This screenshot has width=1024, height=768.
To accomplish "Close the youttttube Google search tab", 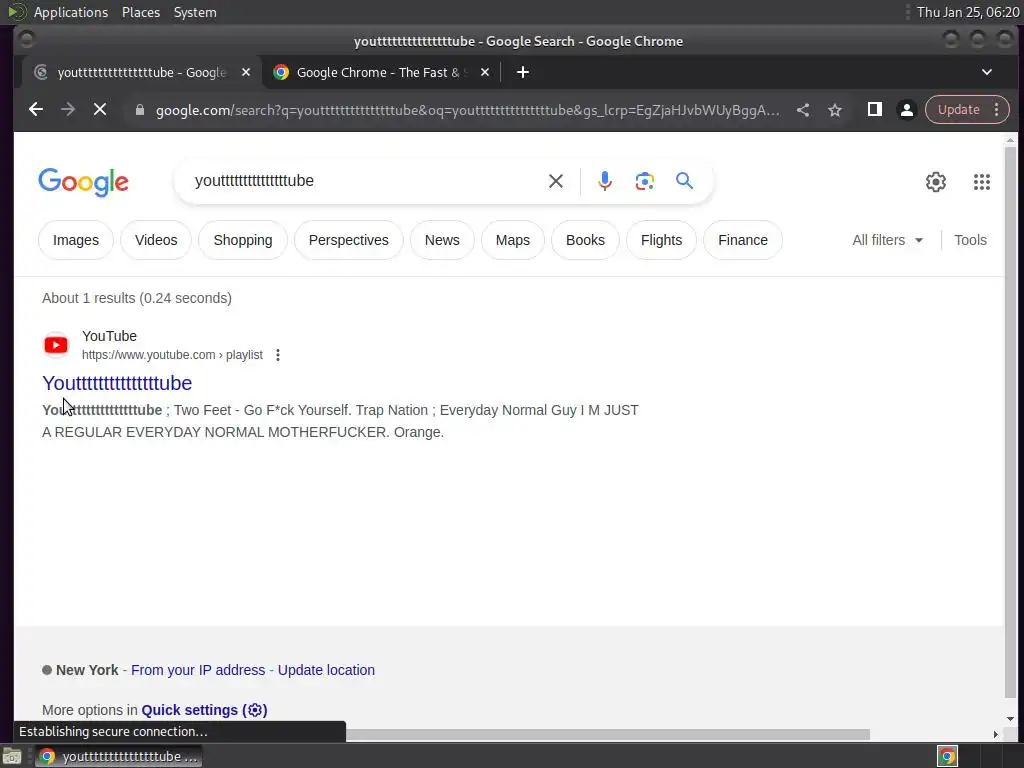I will 246,72.
